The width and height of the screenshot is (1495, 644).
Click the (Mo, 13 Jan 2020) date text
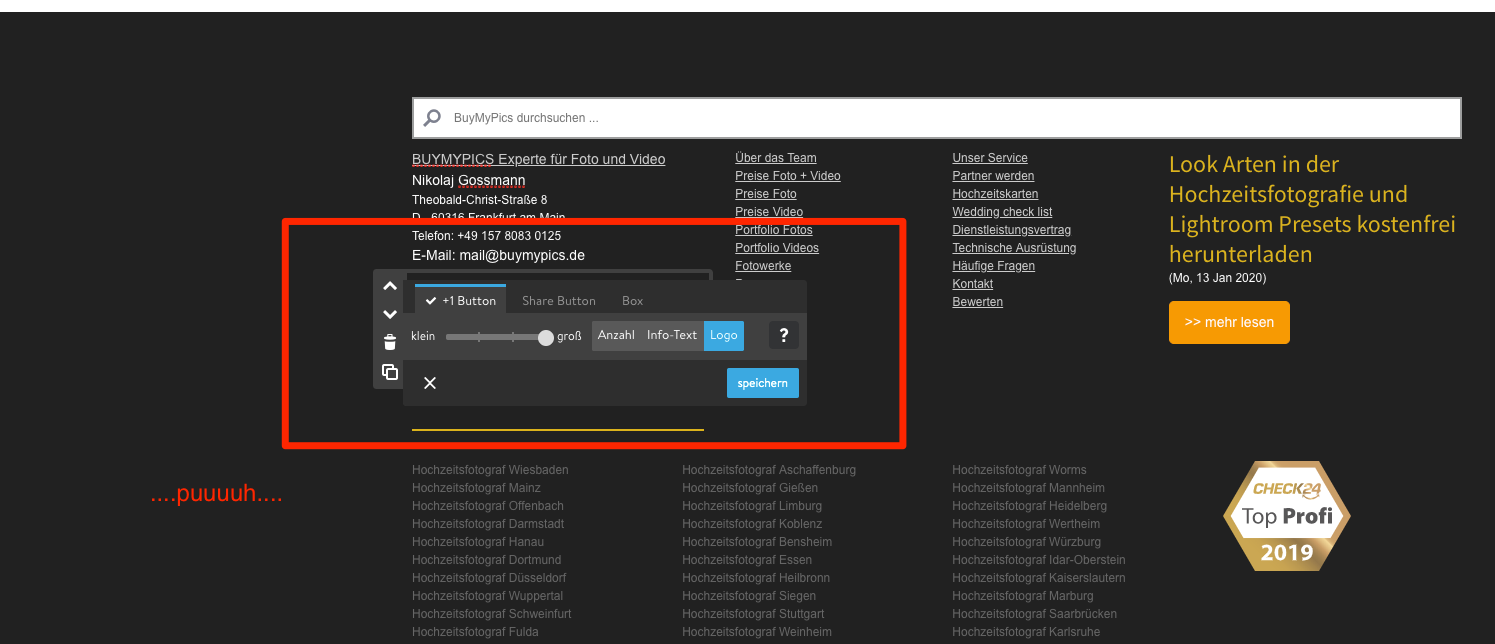tap(1217, 278)
